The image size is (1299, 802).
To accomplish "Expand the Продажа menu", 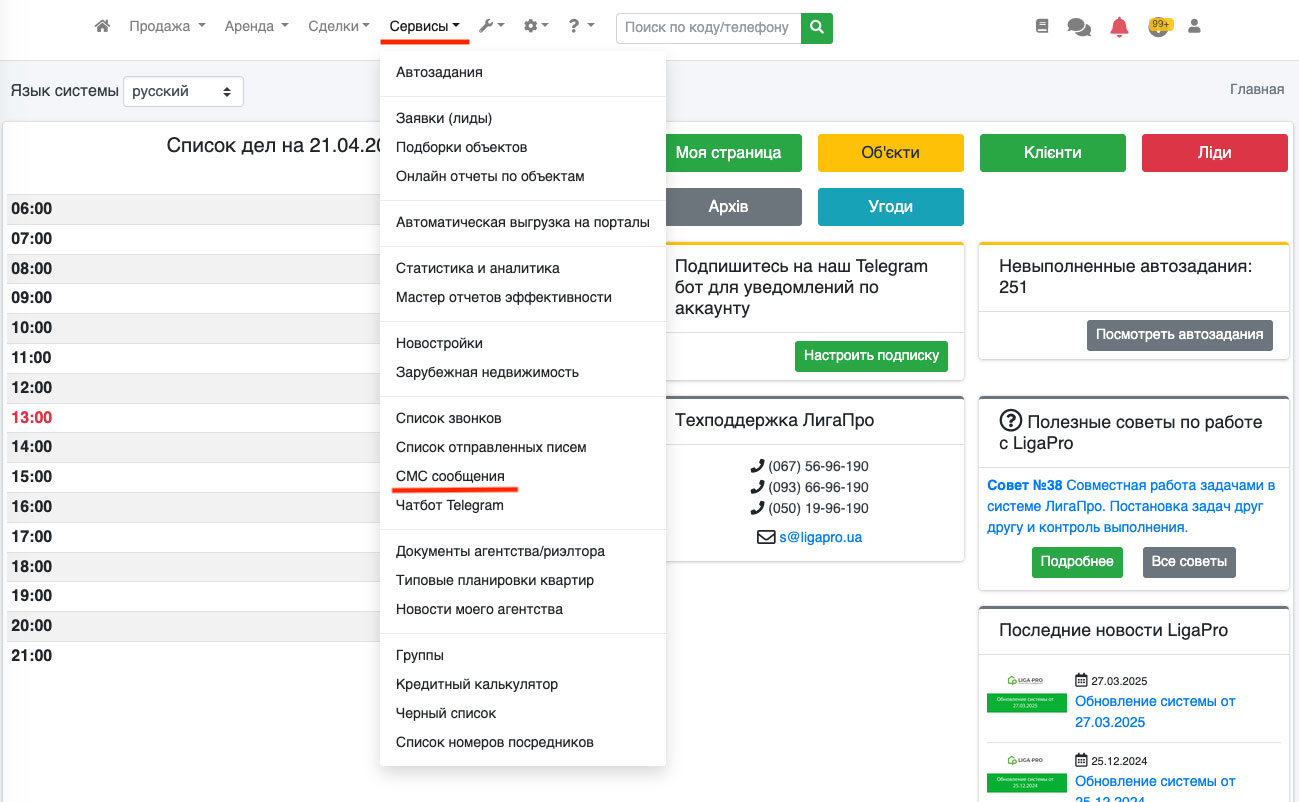I will coord(167,27).
